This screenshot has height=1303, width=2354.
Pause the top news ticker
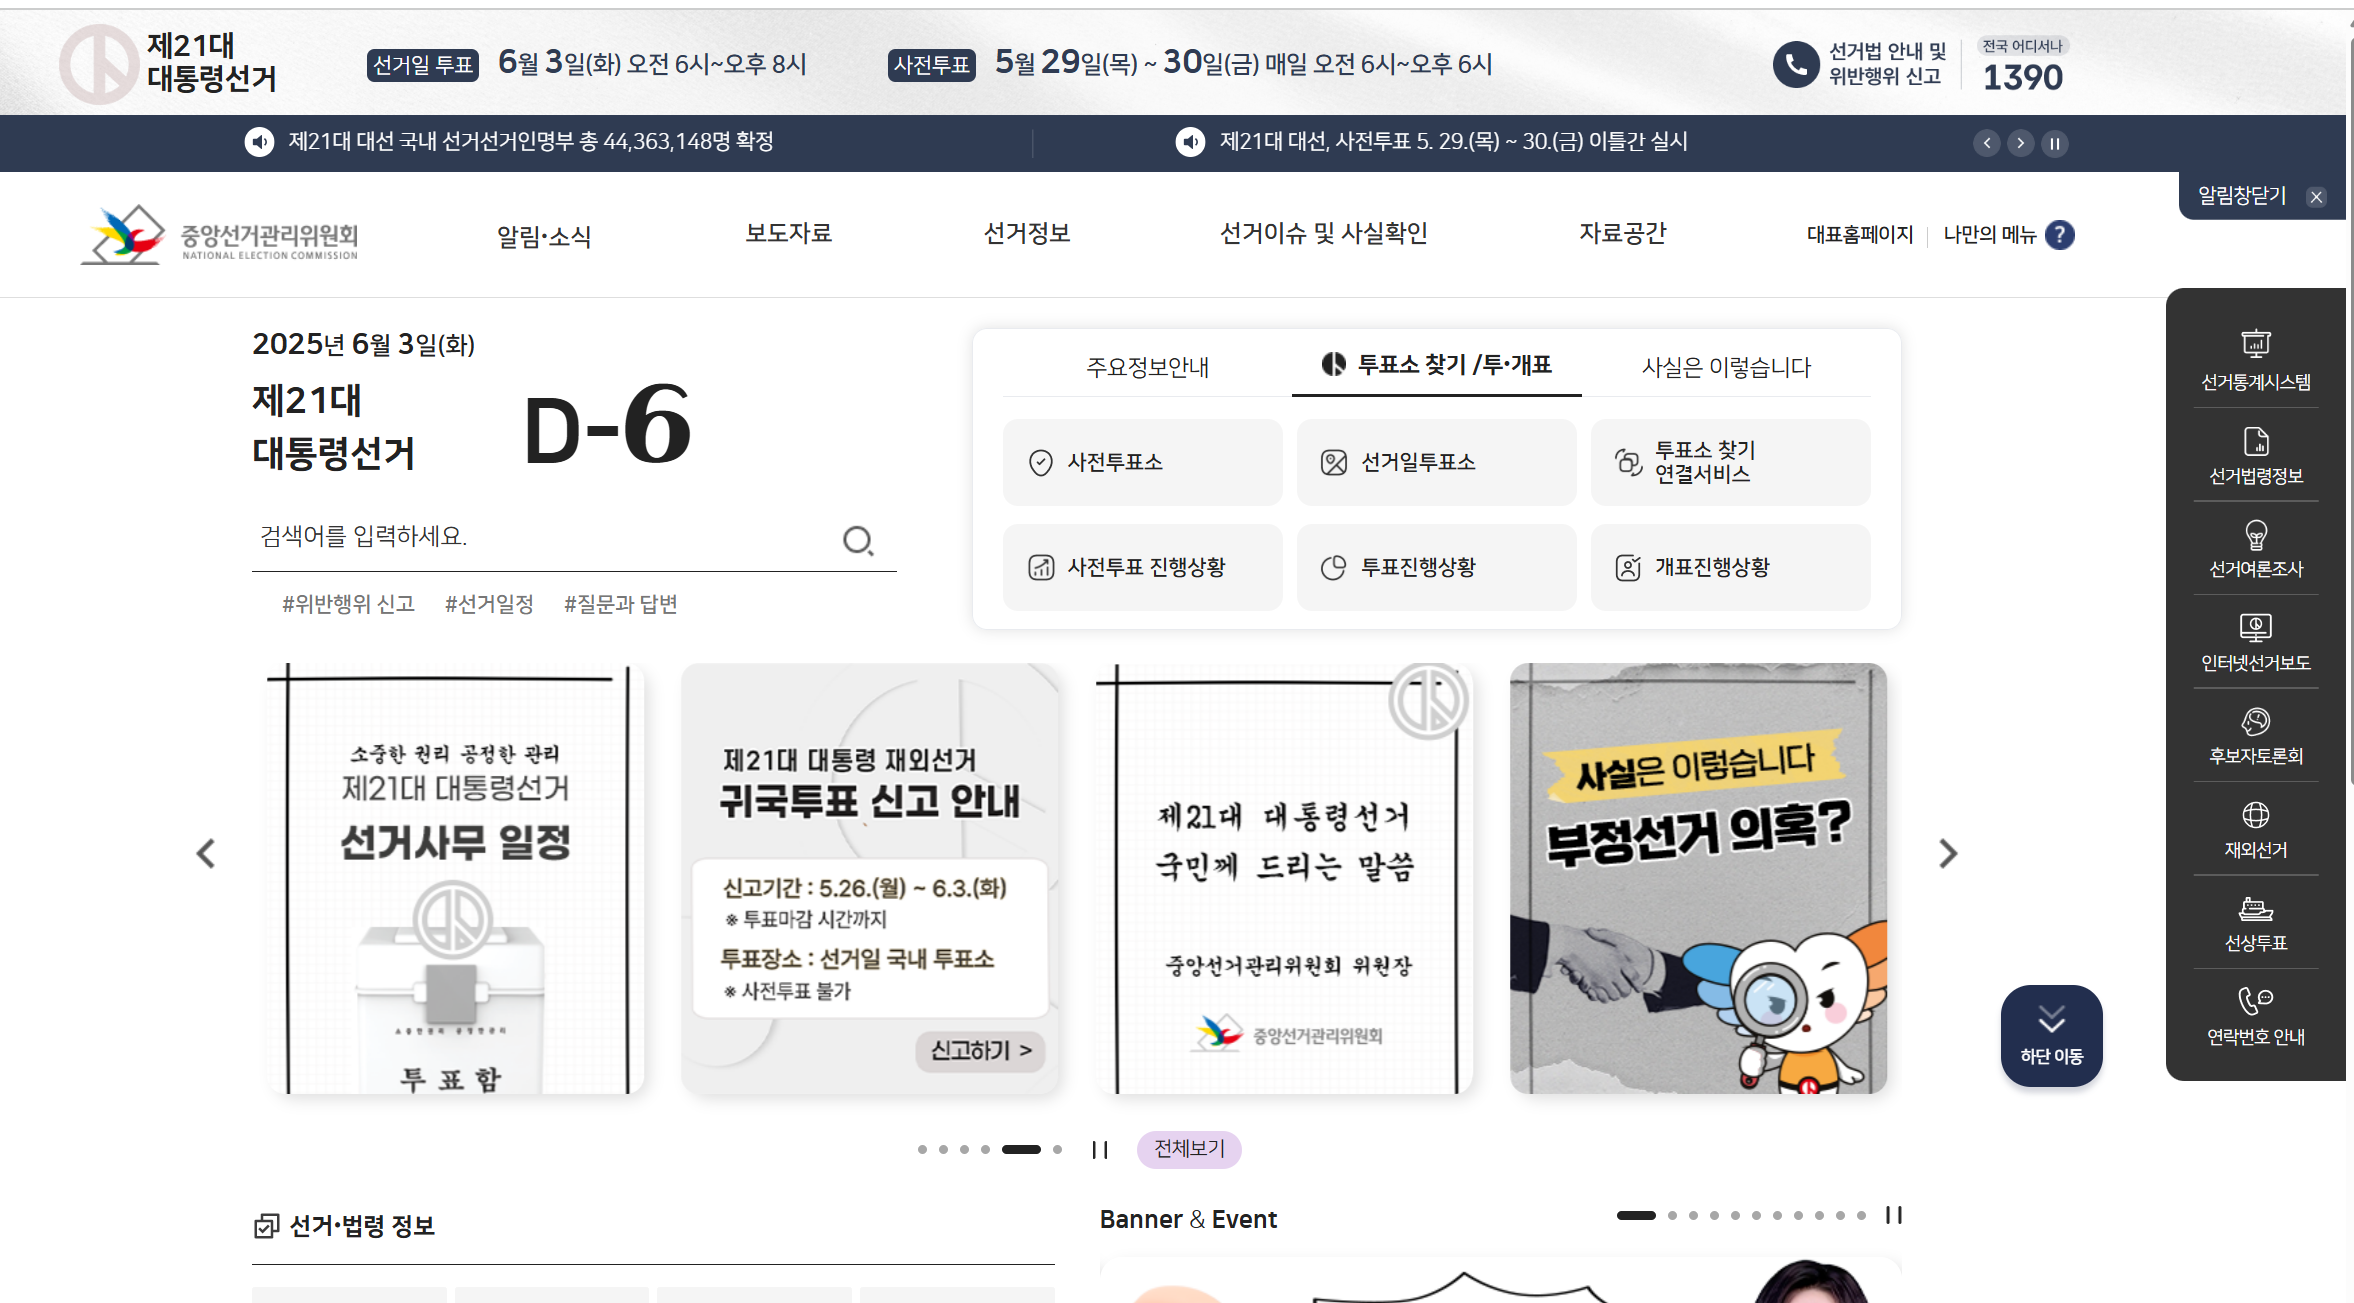pos(2054,143)
